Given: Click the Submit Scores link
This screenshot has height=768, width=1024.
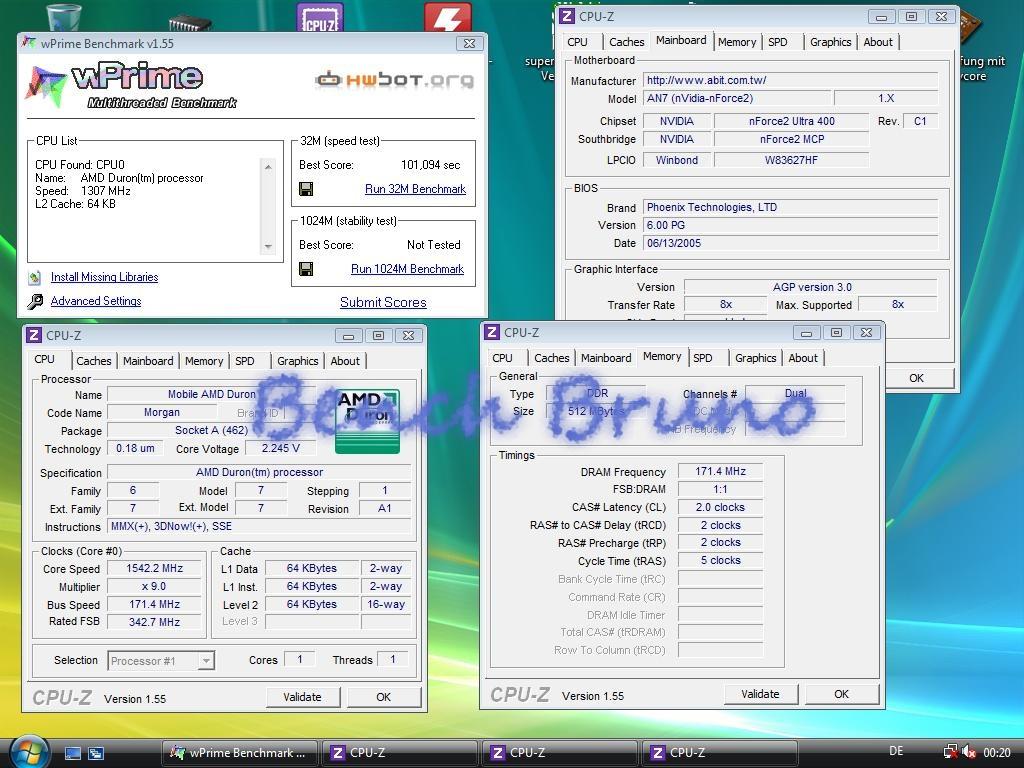Looking at the screenshot, I should (383, 302).
